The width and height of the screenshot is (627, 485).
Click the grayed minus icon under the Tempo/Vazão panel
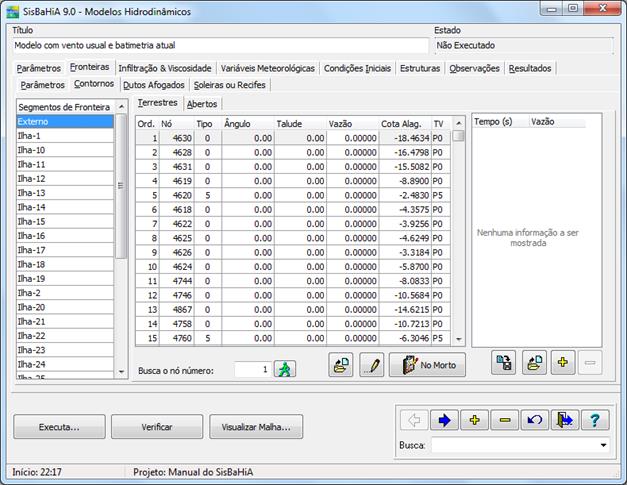[x=590, y=363]
